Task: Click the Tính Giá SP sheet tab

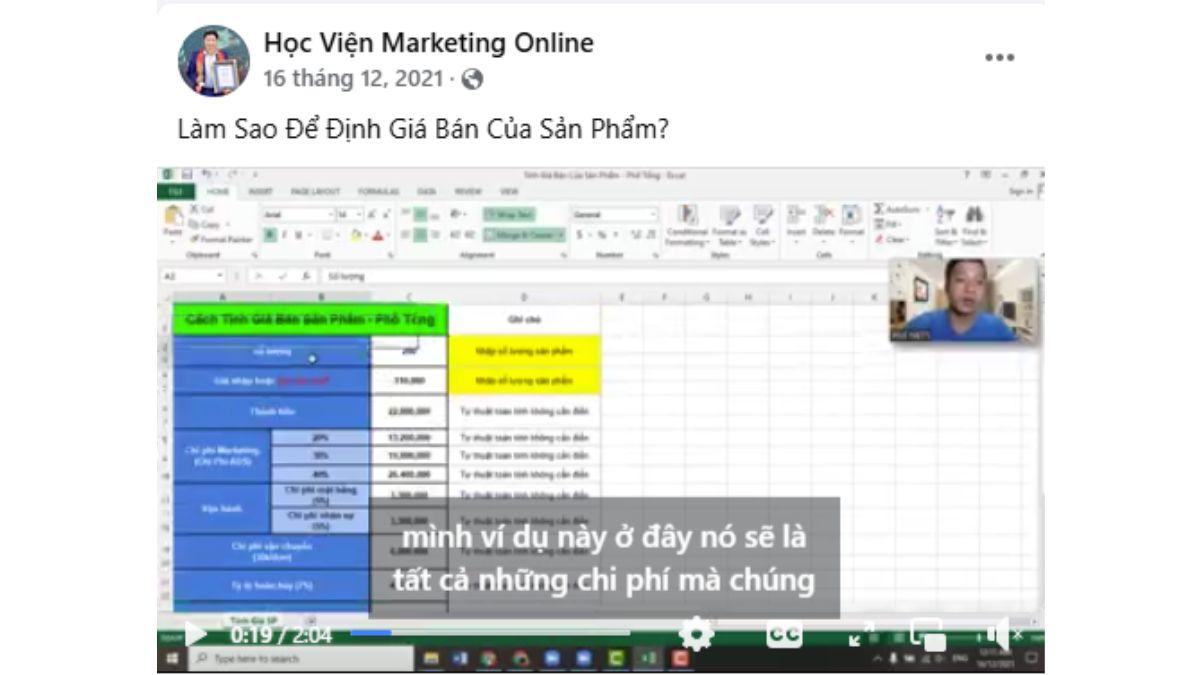Action: [254, 620]
